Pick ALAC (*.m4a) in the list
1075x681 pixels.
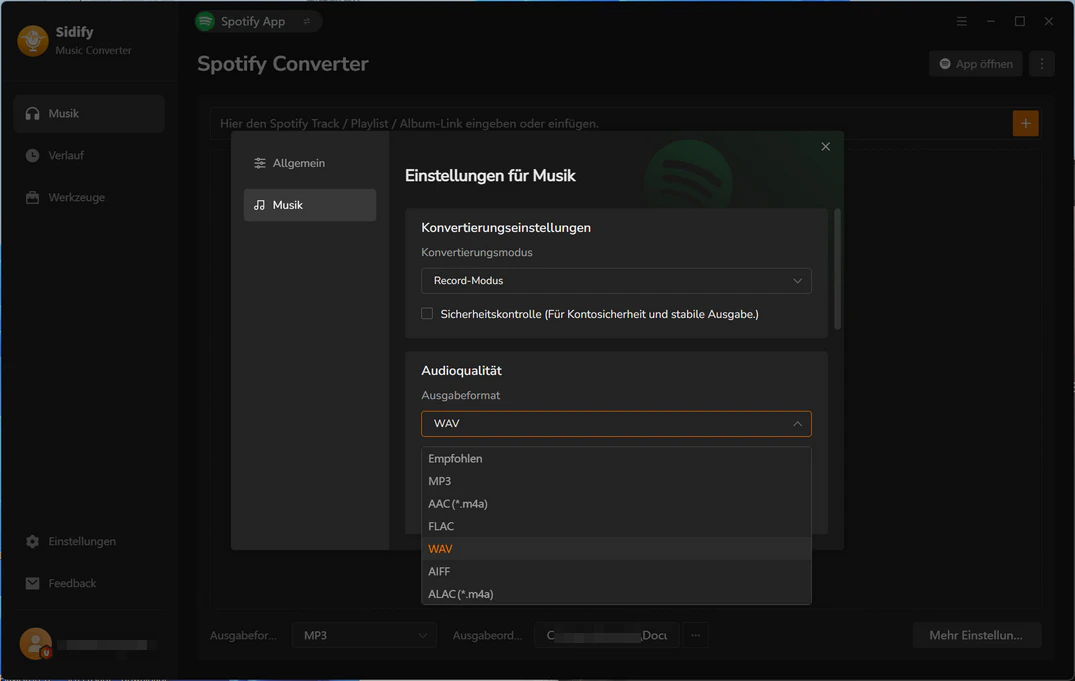click(616, 594)
